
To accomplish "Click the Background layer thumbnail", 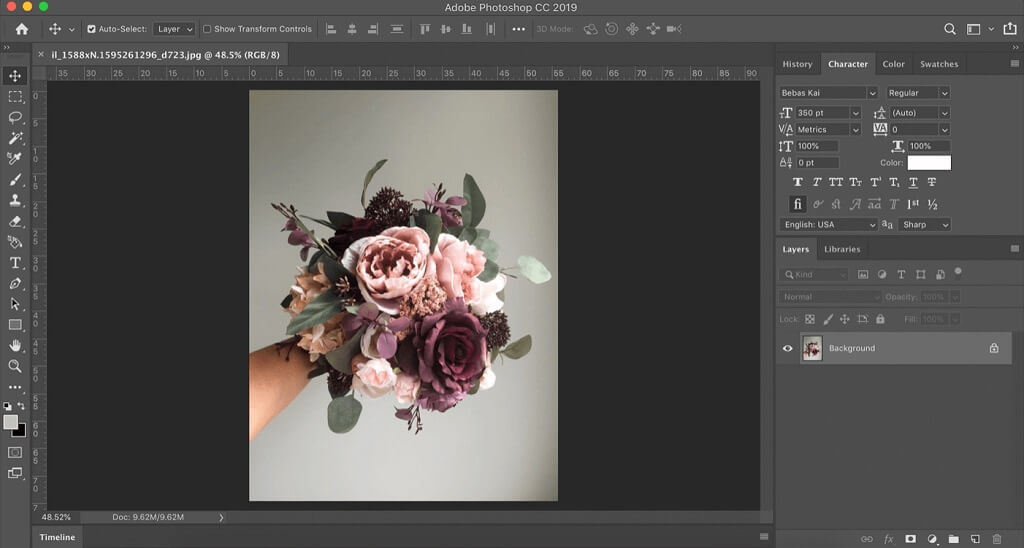I will coord(812,348).
